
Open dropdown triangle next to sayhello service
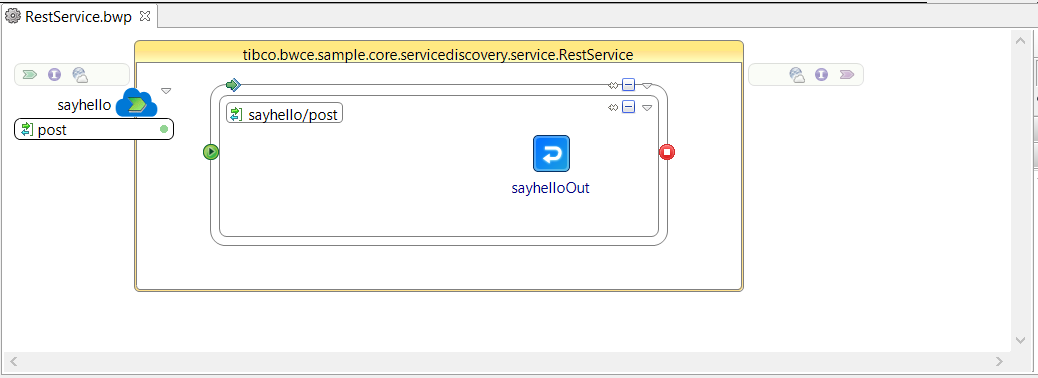[166, 91]
